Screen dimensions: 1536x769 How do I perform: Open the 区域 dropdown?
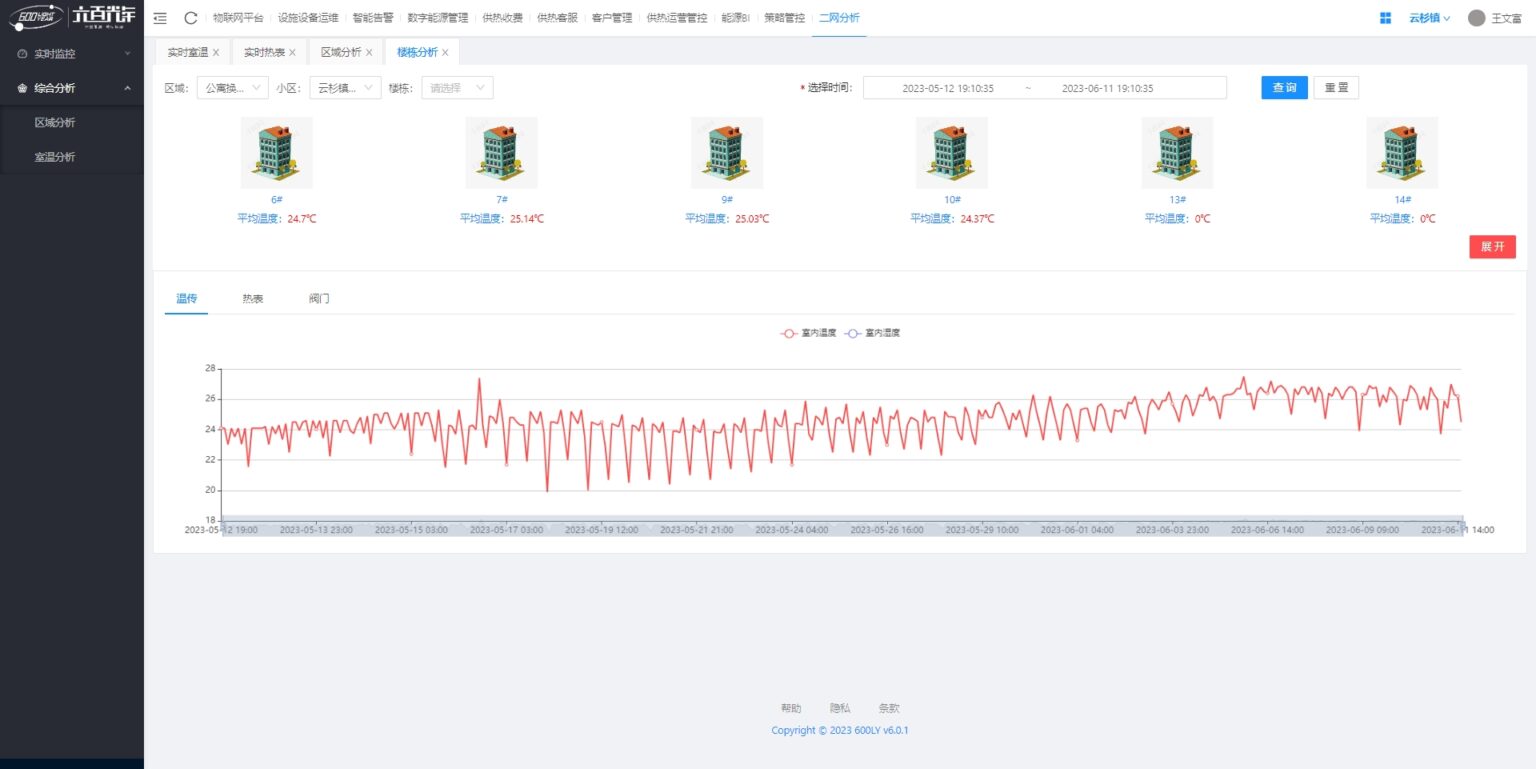click(x=232, y=88)
